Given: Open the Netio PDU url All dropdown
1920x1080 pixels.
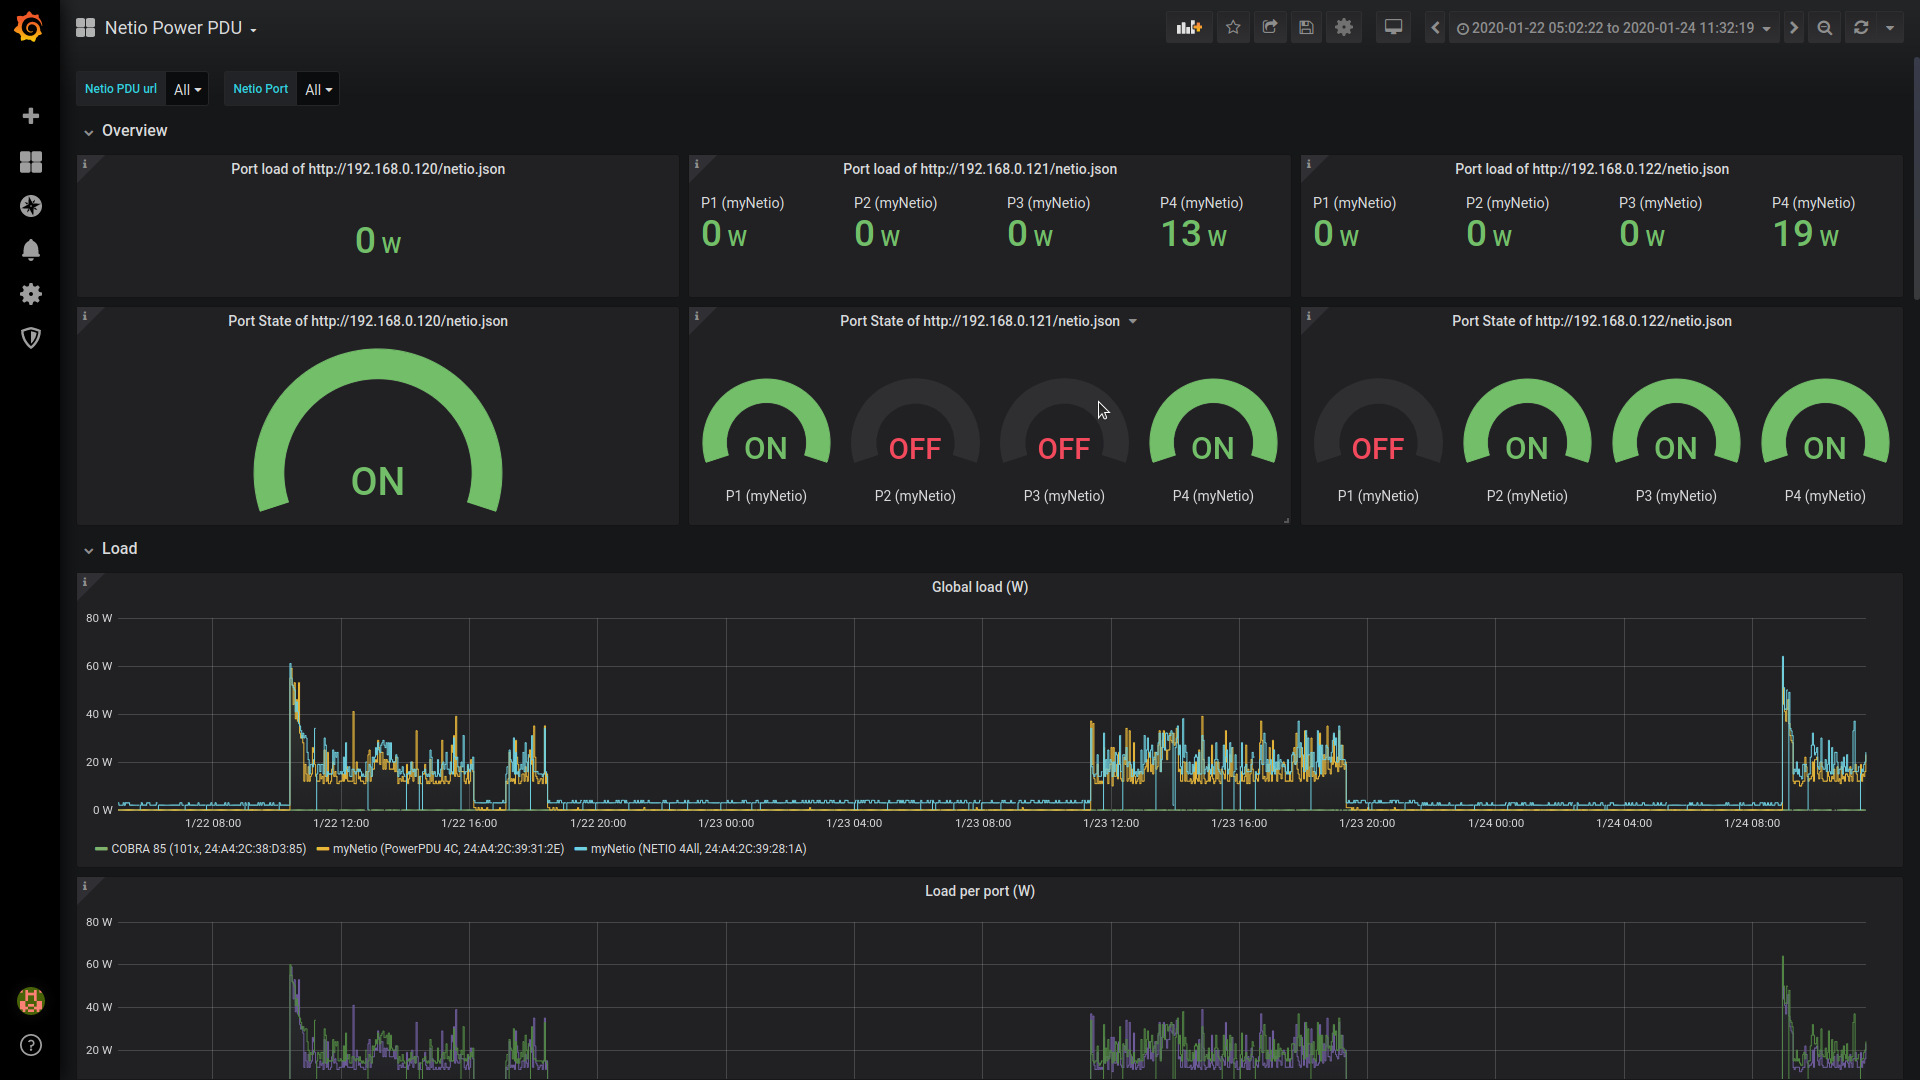Looking at the screenshot, I should 187,89.
